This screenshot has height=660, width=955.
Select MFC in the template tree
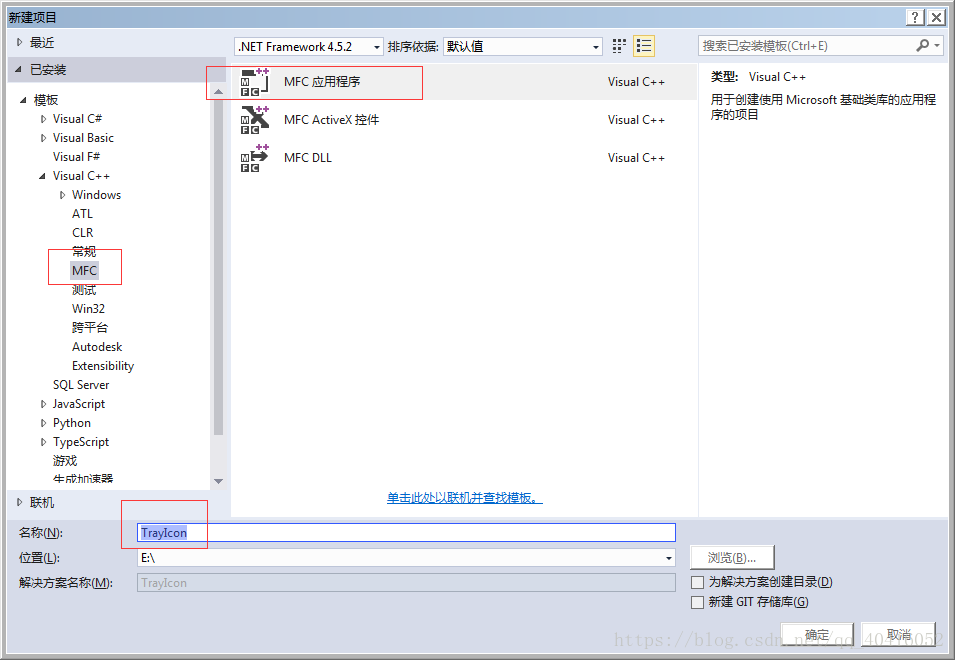point(84,270)
